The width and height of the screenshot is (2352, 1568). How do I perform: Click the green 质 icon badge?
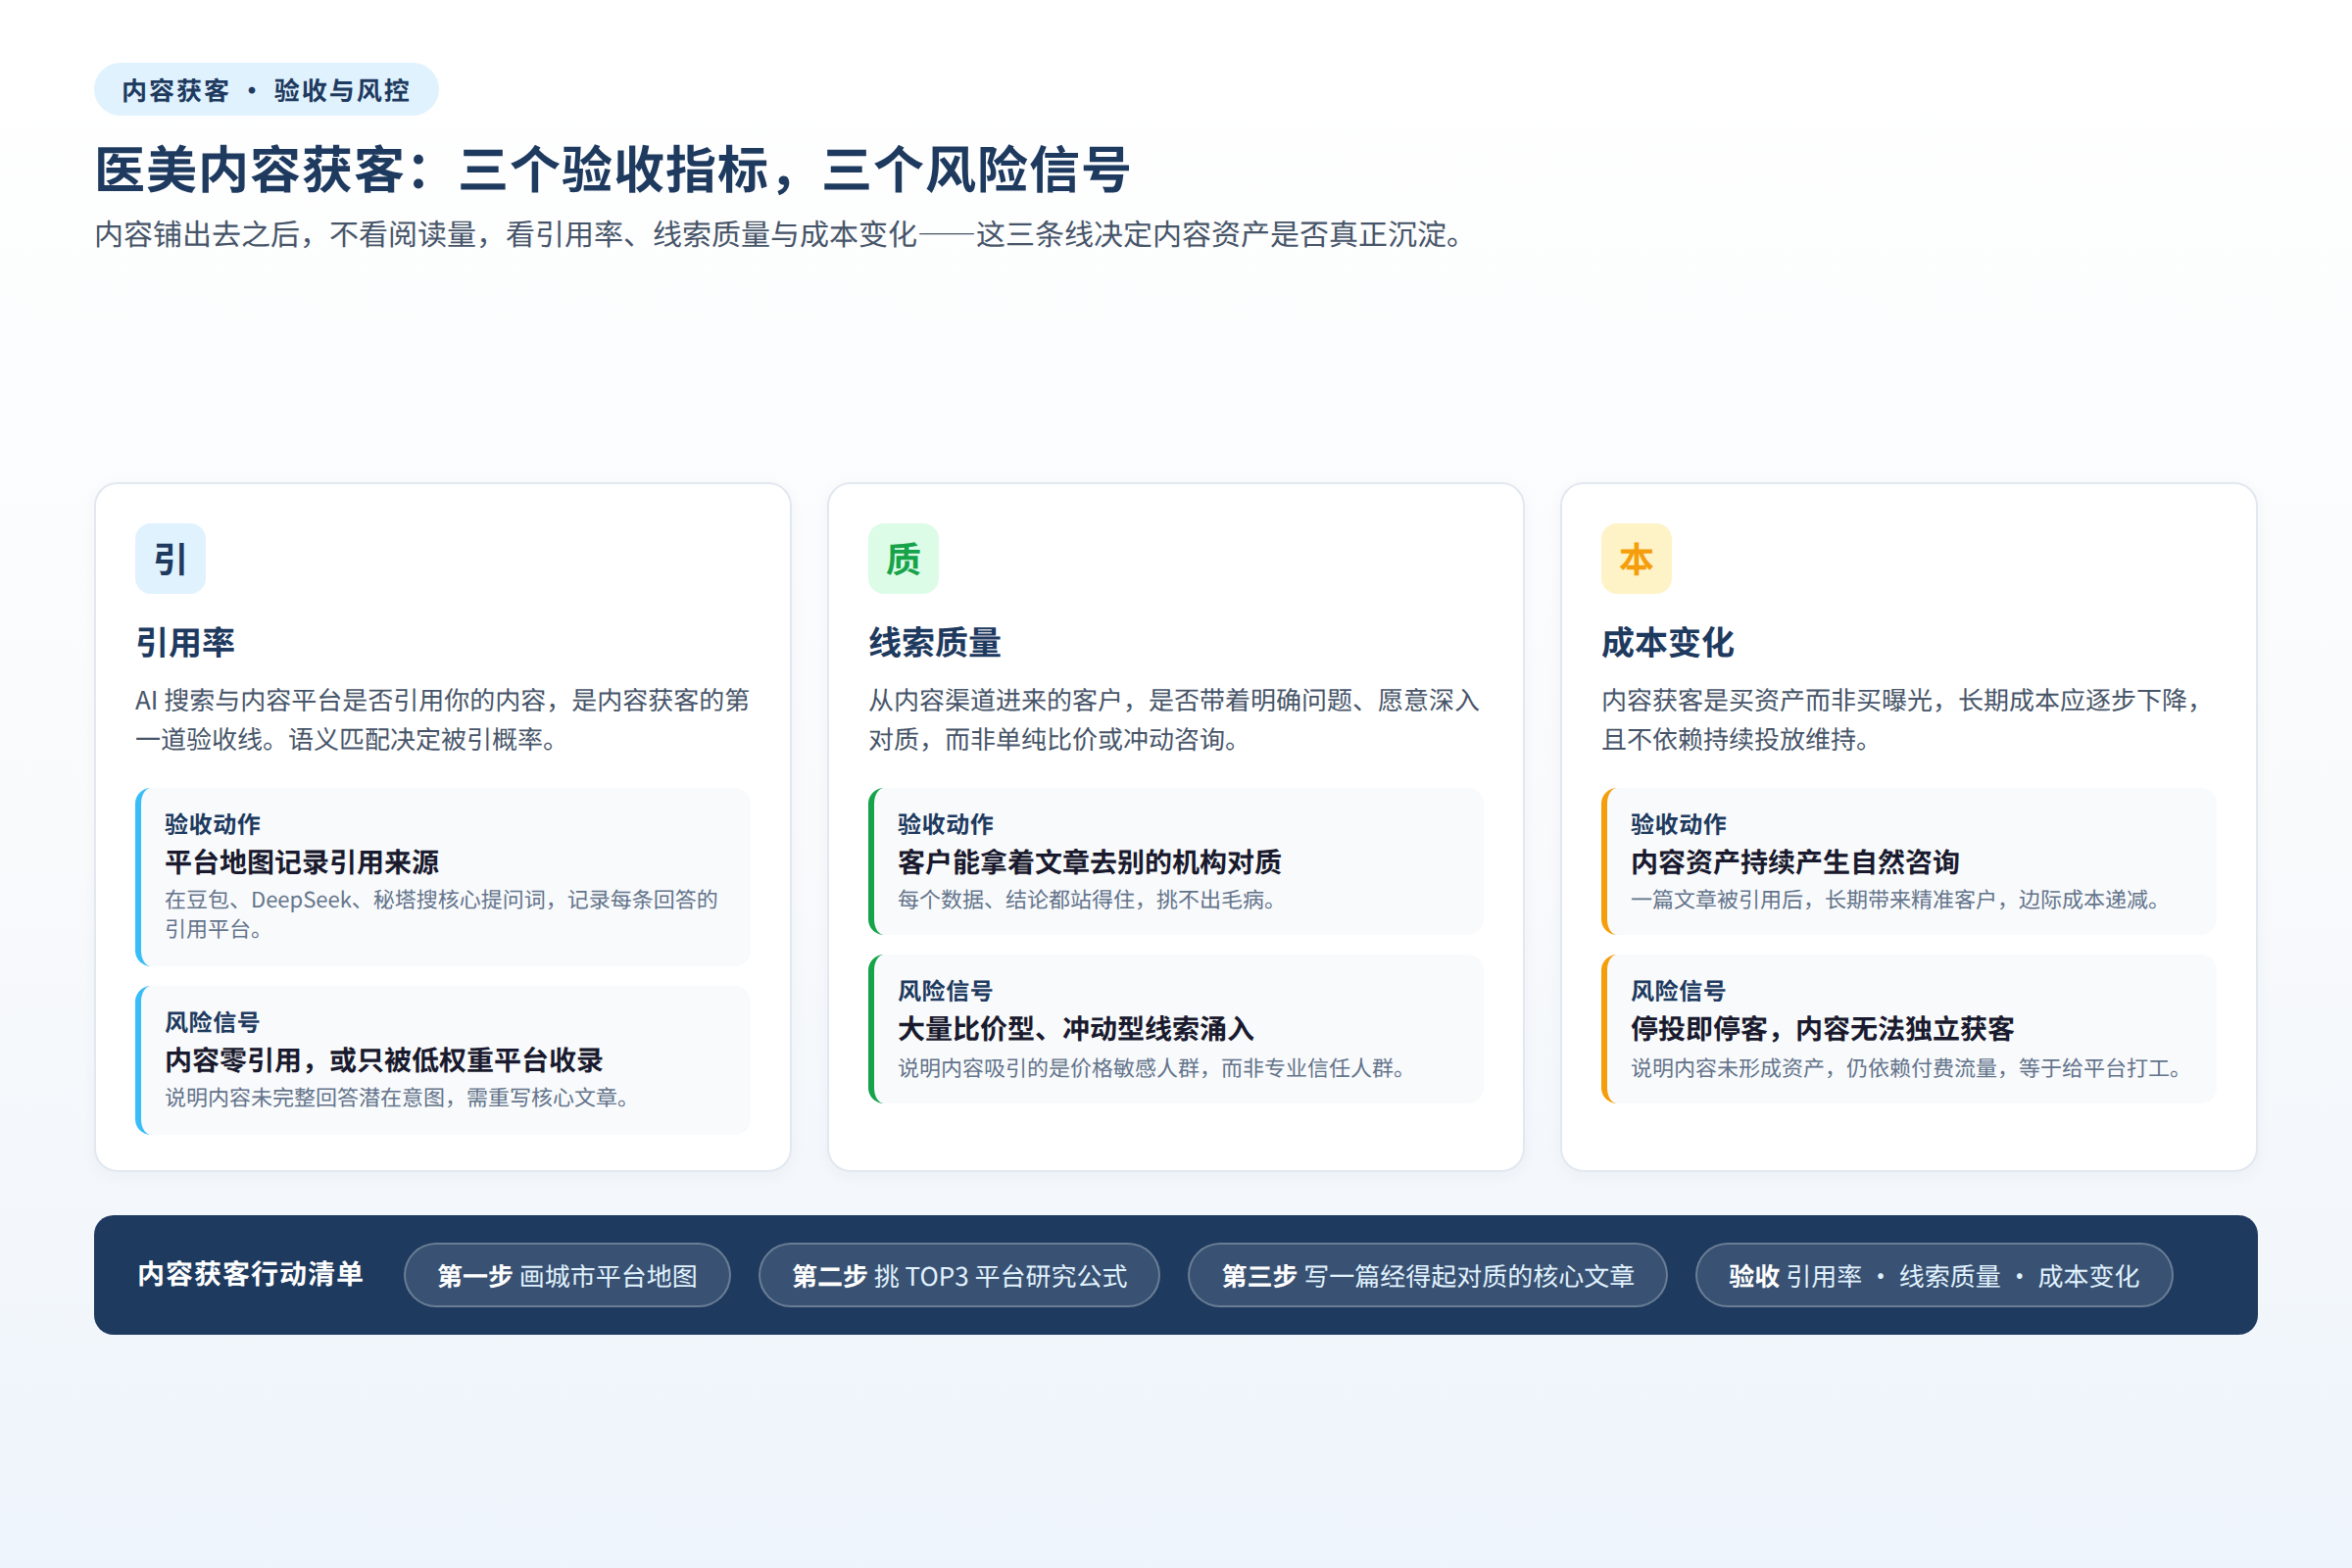tap(903, 558)
